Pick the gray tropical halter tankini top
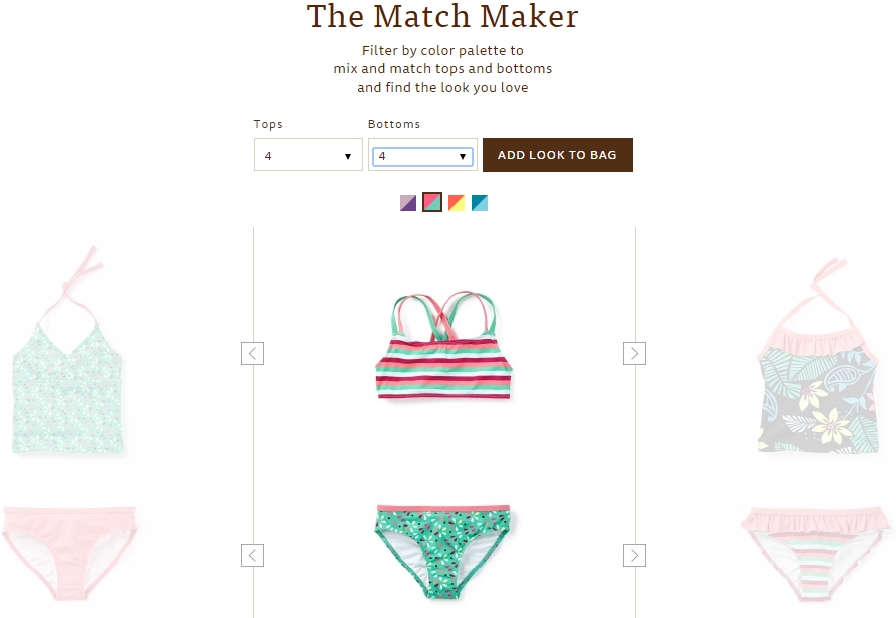Image resolution: width=896 pixels, height=618 pixels. (x=819, y=355)
